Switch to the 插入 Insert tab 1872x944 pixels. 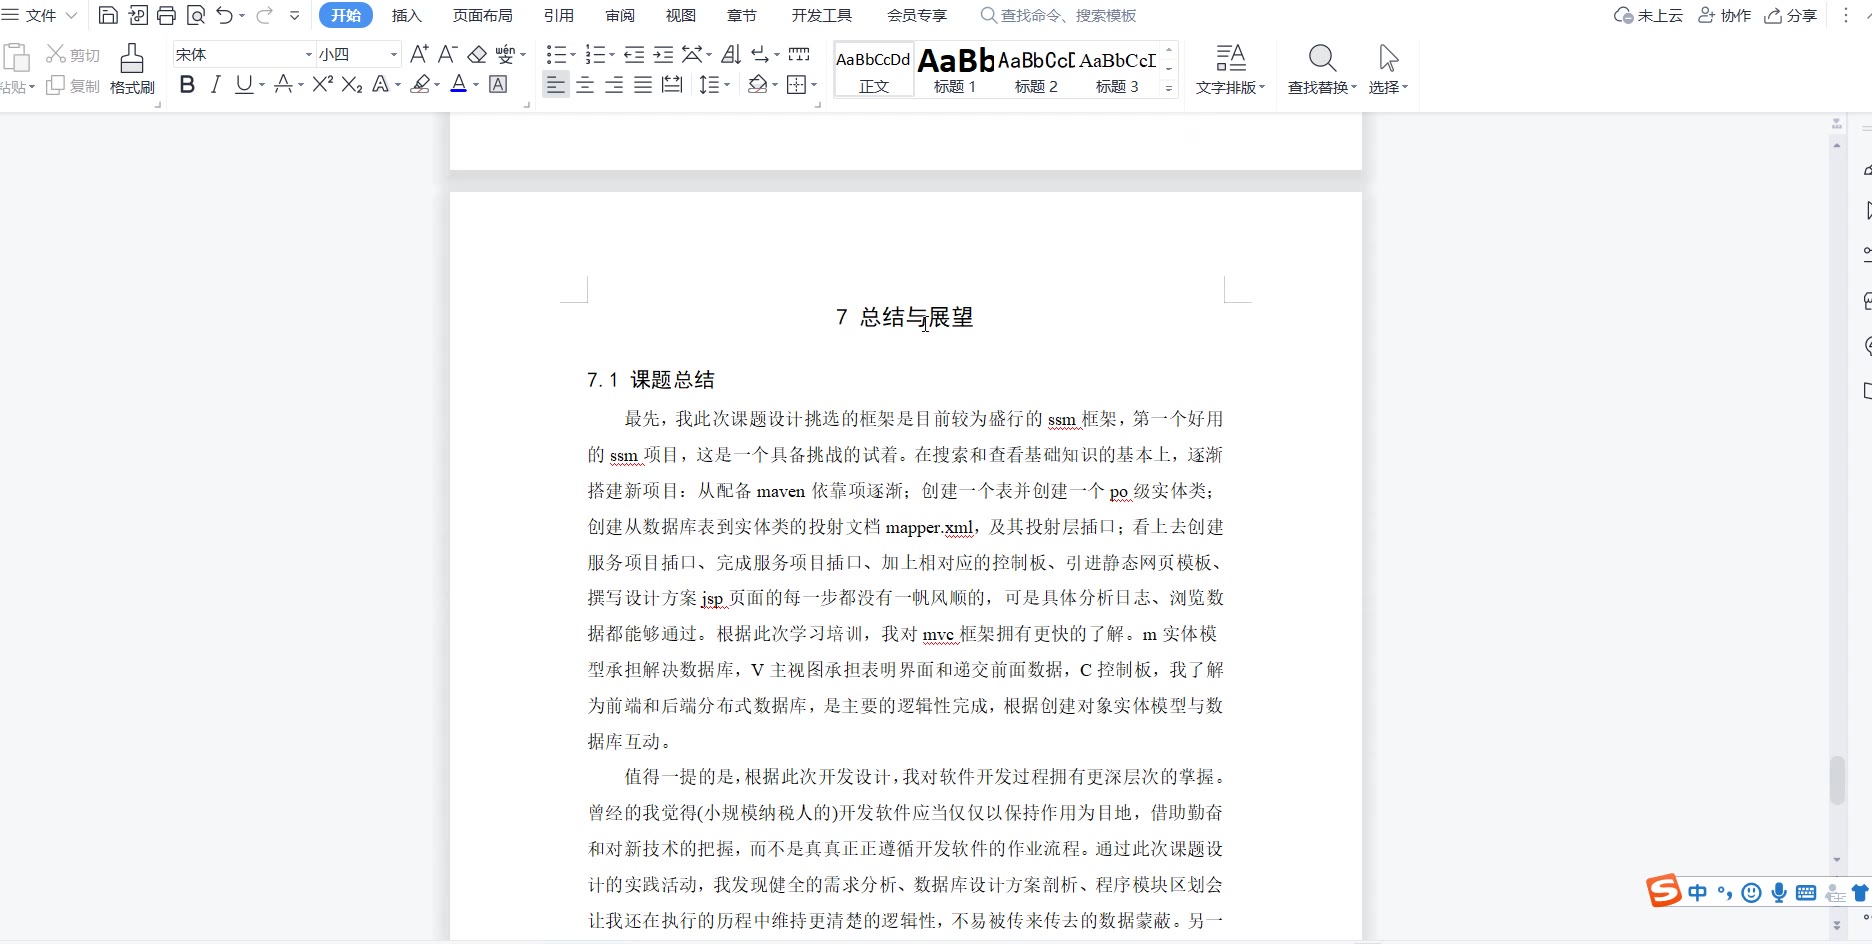(407, 15)
